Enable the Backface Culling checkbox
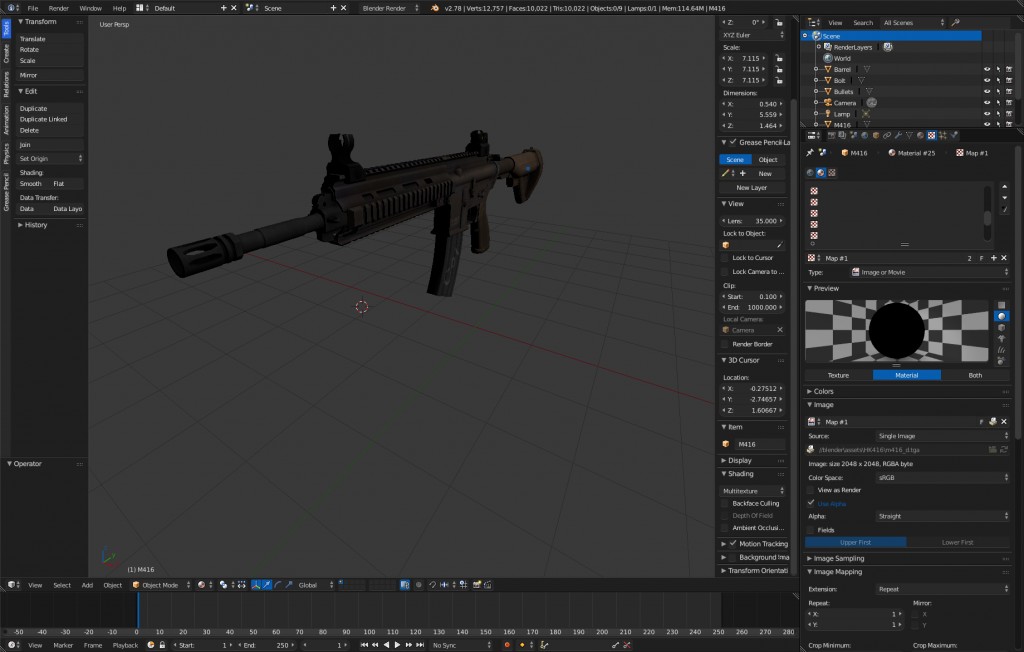 pos(727,503)
